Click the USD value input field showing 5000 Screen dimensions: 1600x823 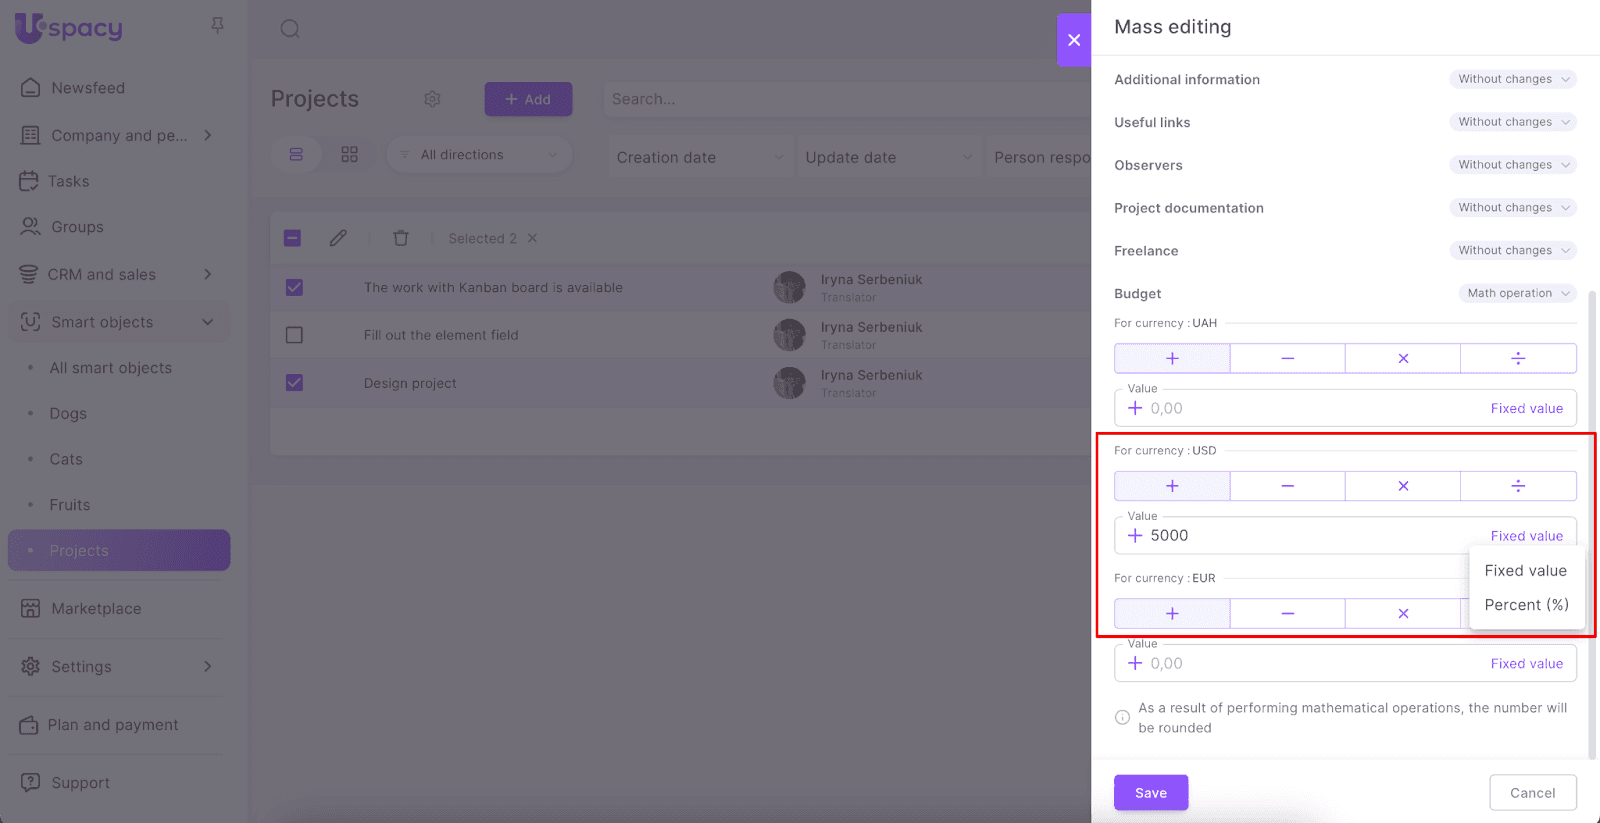point(1300,536)
